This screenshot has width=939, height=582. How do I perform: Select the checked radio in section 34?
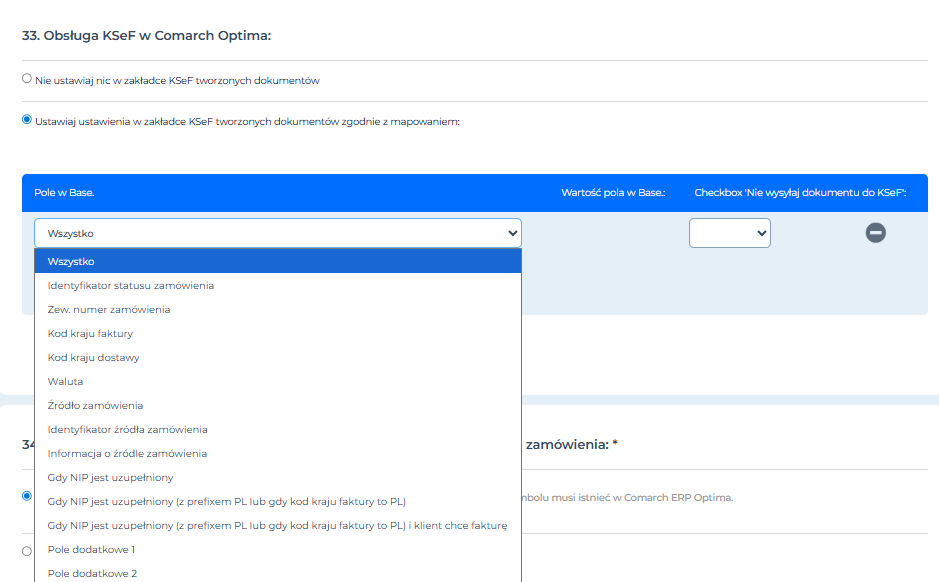click(x=27, y=496)
